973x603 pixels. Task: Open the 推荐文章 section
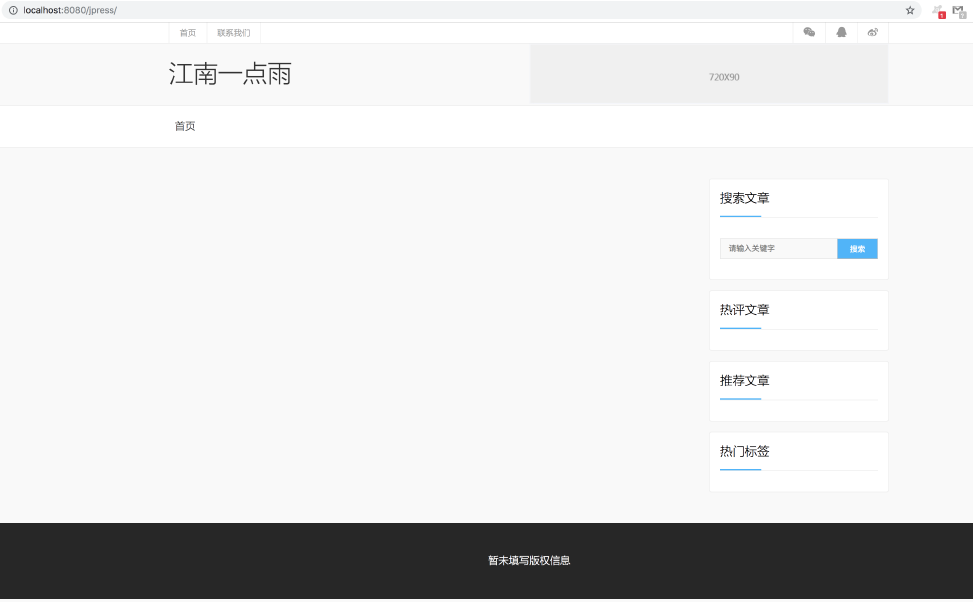click(746, 381)
